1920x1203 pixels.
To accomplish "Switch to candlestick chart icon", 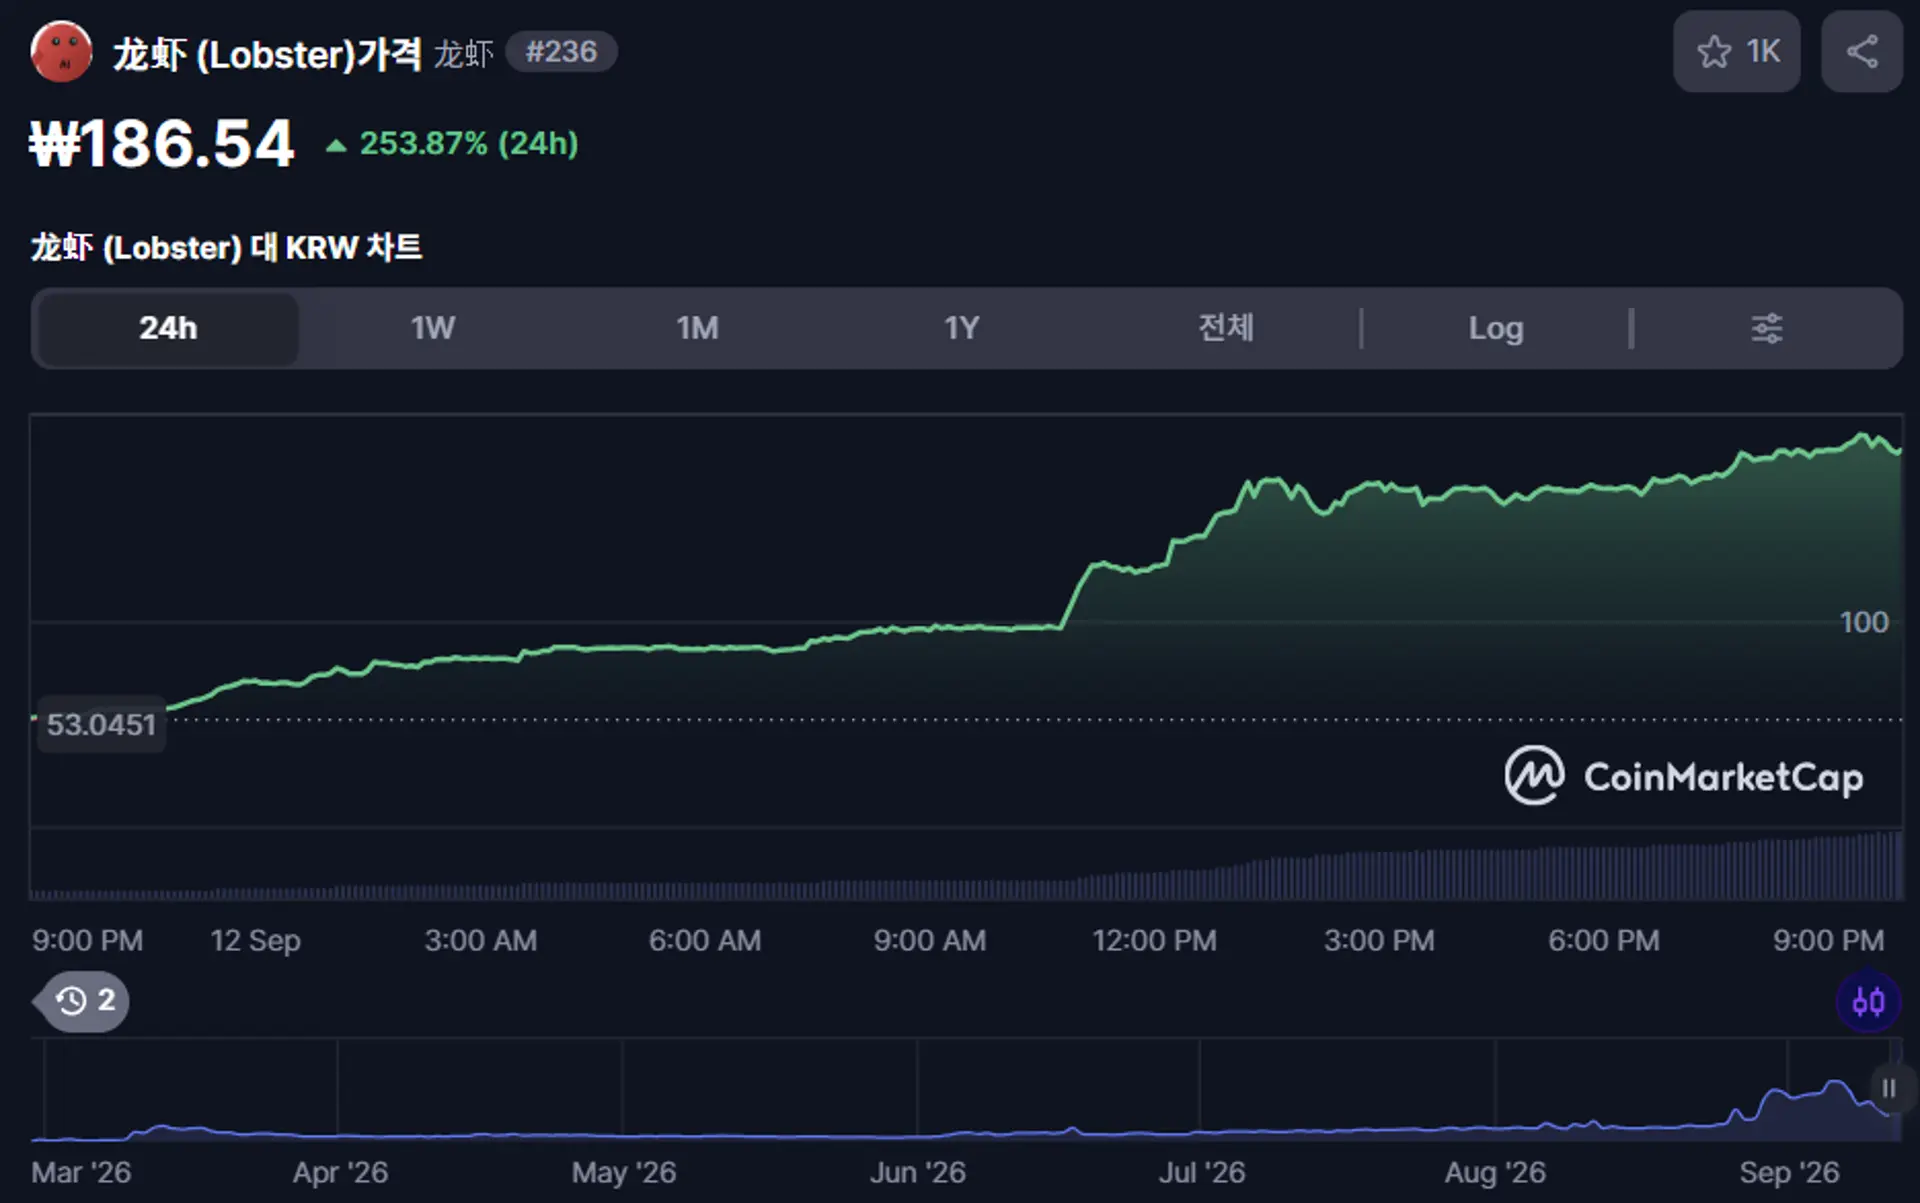I will (1868, 1001).
